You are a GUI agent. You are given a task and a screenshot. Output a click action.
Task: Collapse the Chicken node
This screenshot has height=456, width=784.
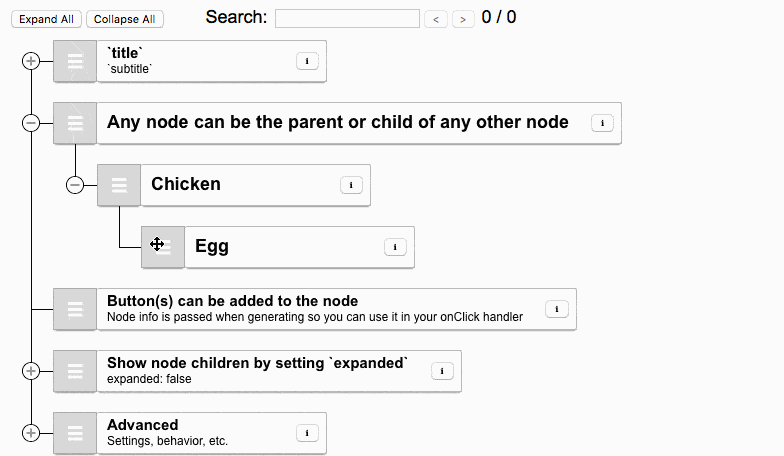tap(75, 185)
